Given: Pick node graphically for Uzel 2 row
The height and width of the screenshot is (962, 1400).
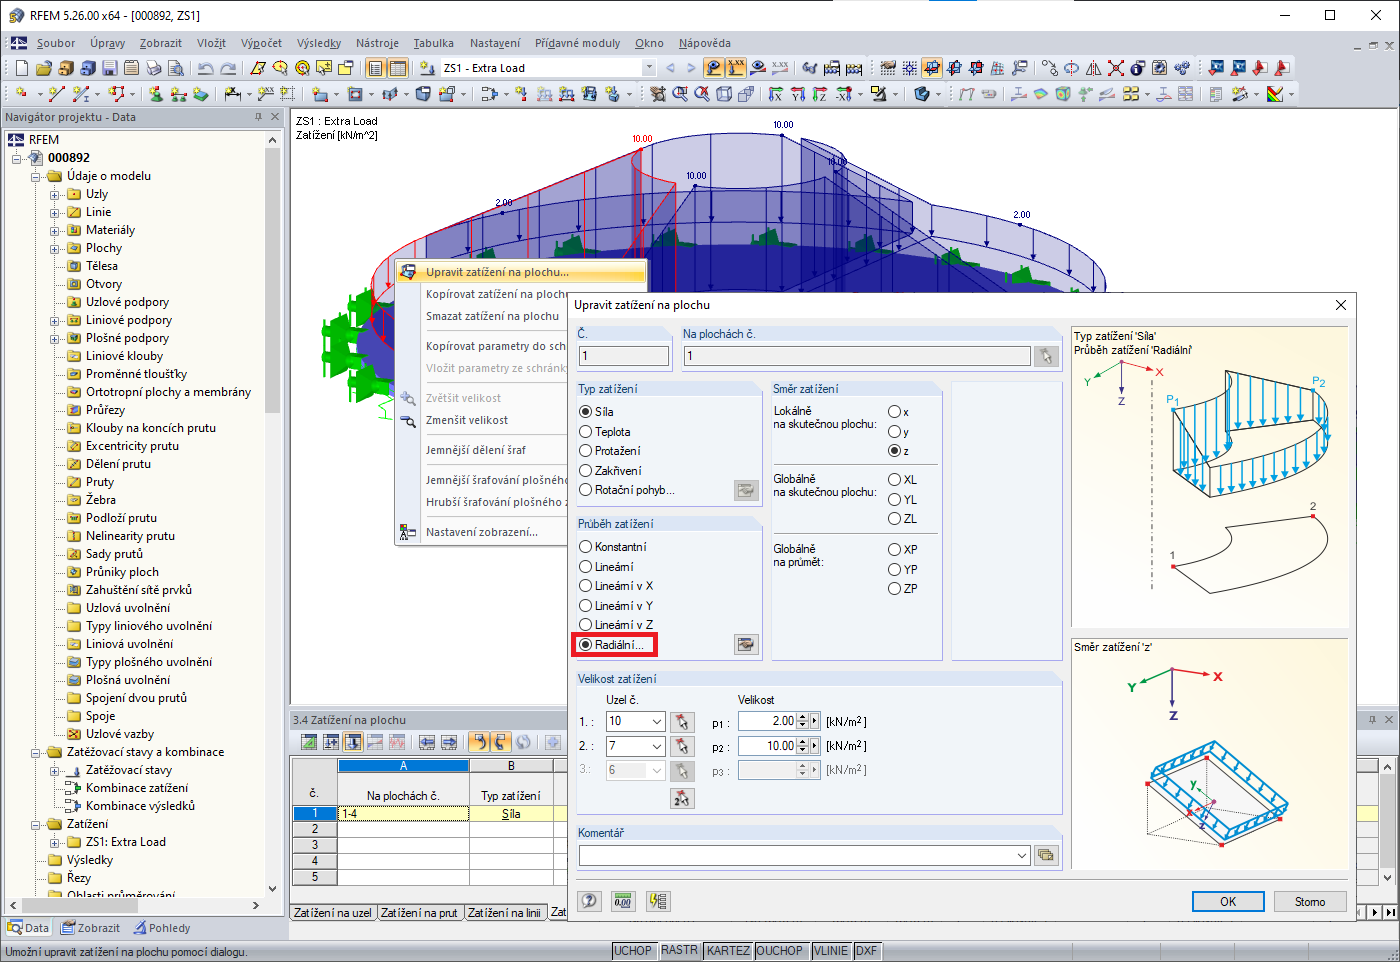Looking at the screenshot, I should pyautogui.click(x=682, y=746).
